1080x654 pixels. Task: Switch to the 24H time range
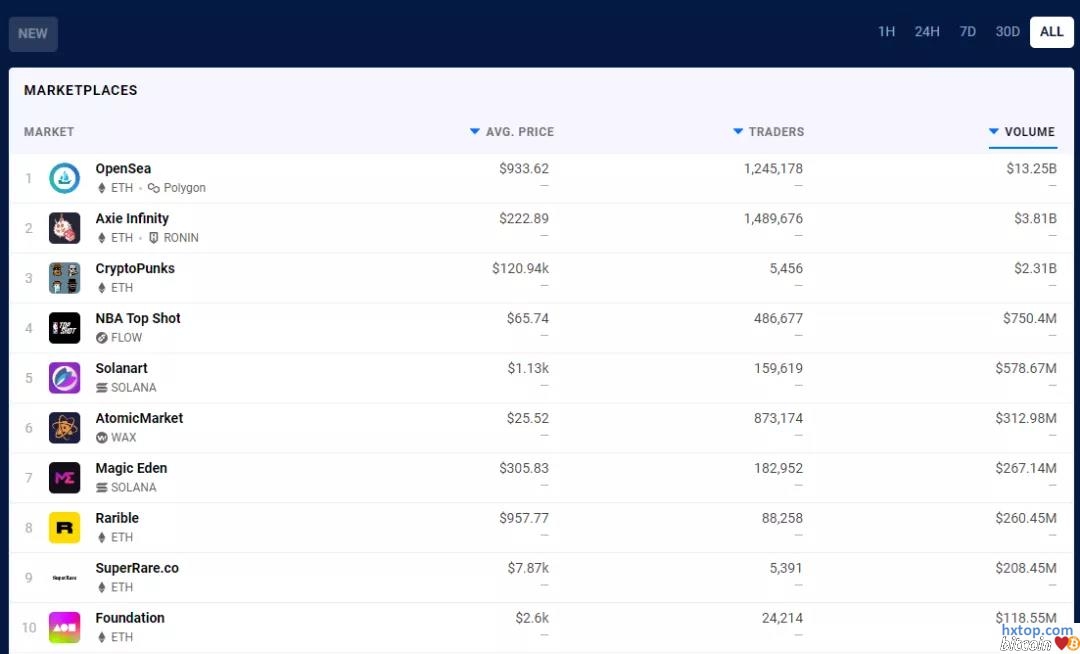pos(927,32)
